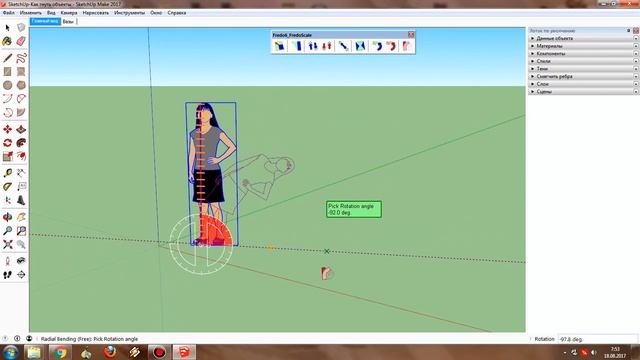This screenshot has height=360, width=640.
Task: Open the Инструменты menu
Action: 129,13
